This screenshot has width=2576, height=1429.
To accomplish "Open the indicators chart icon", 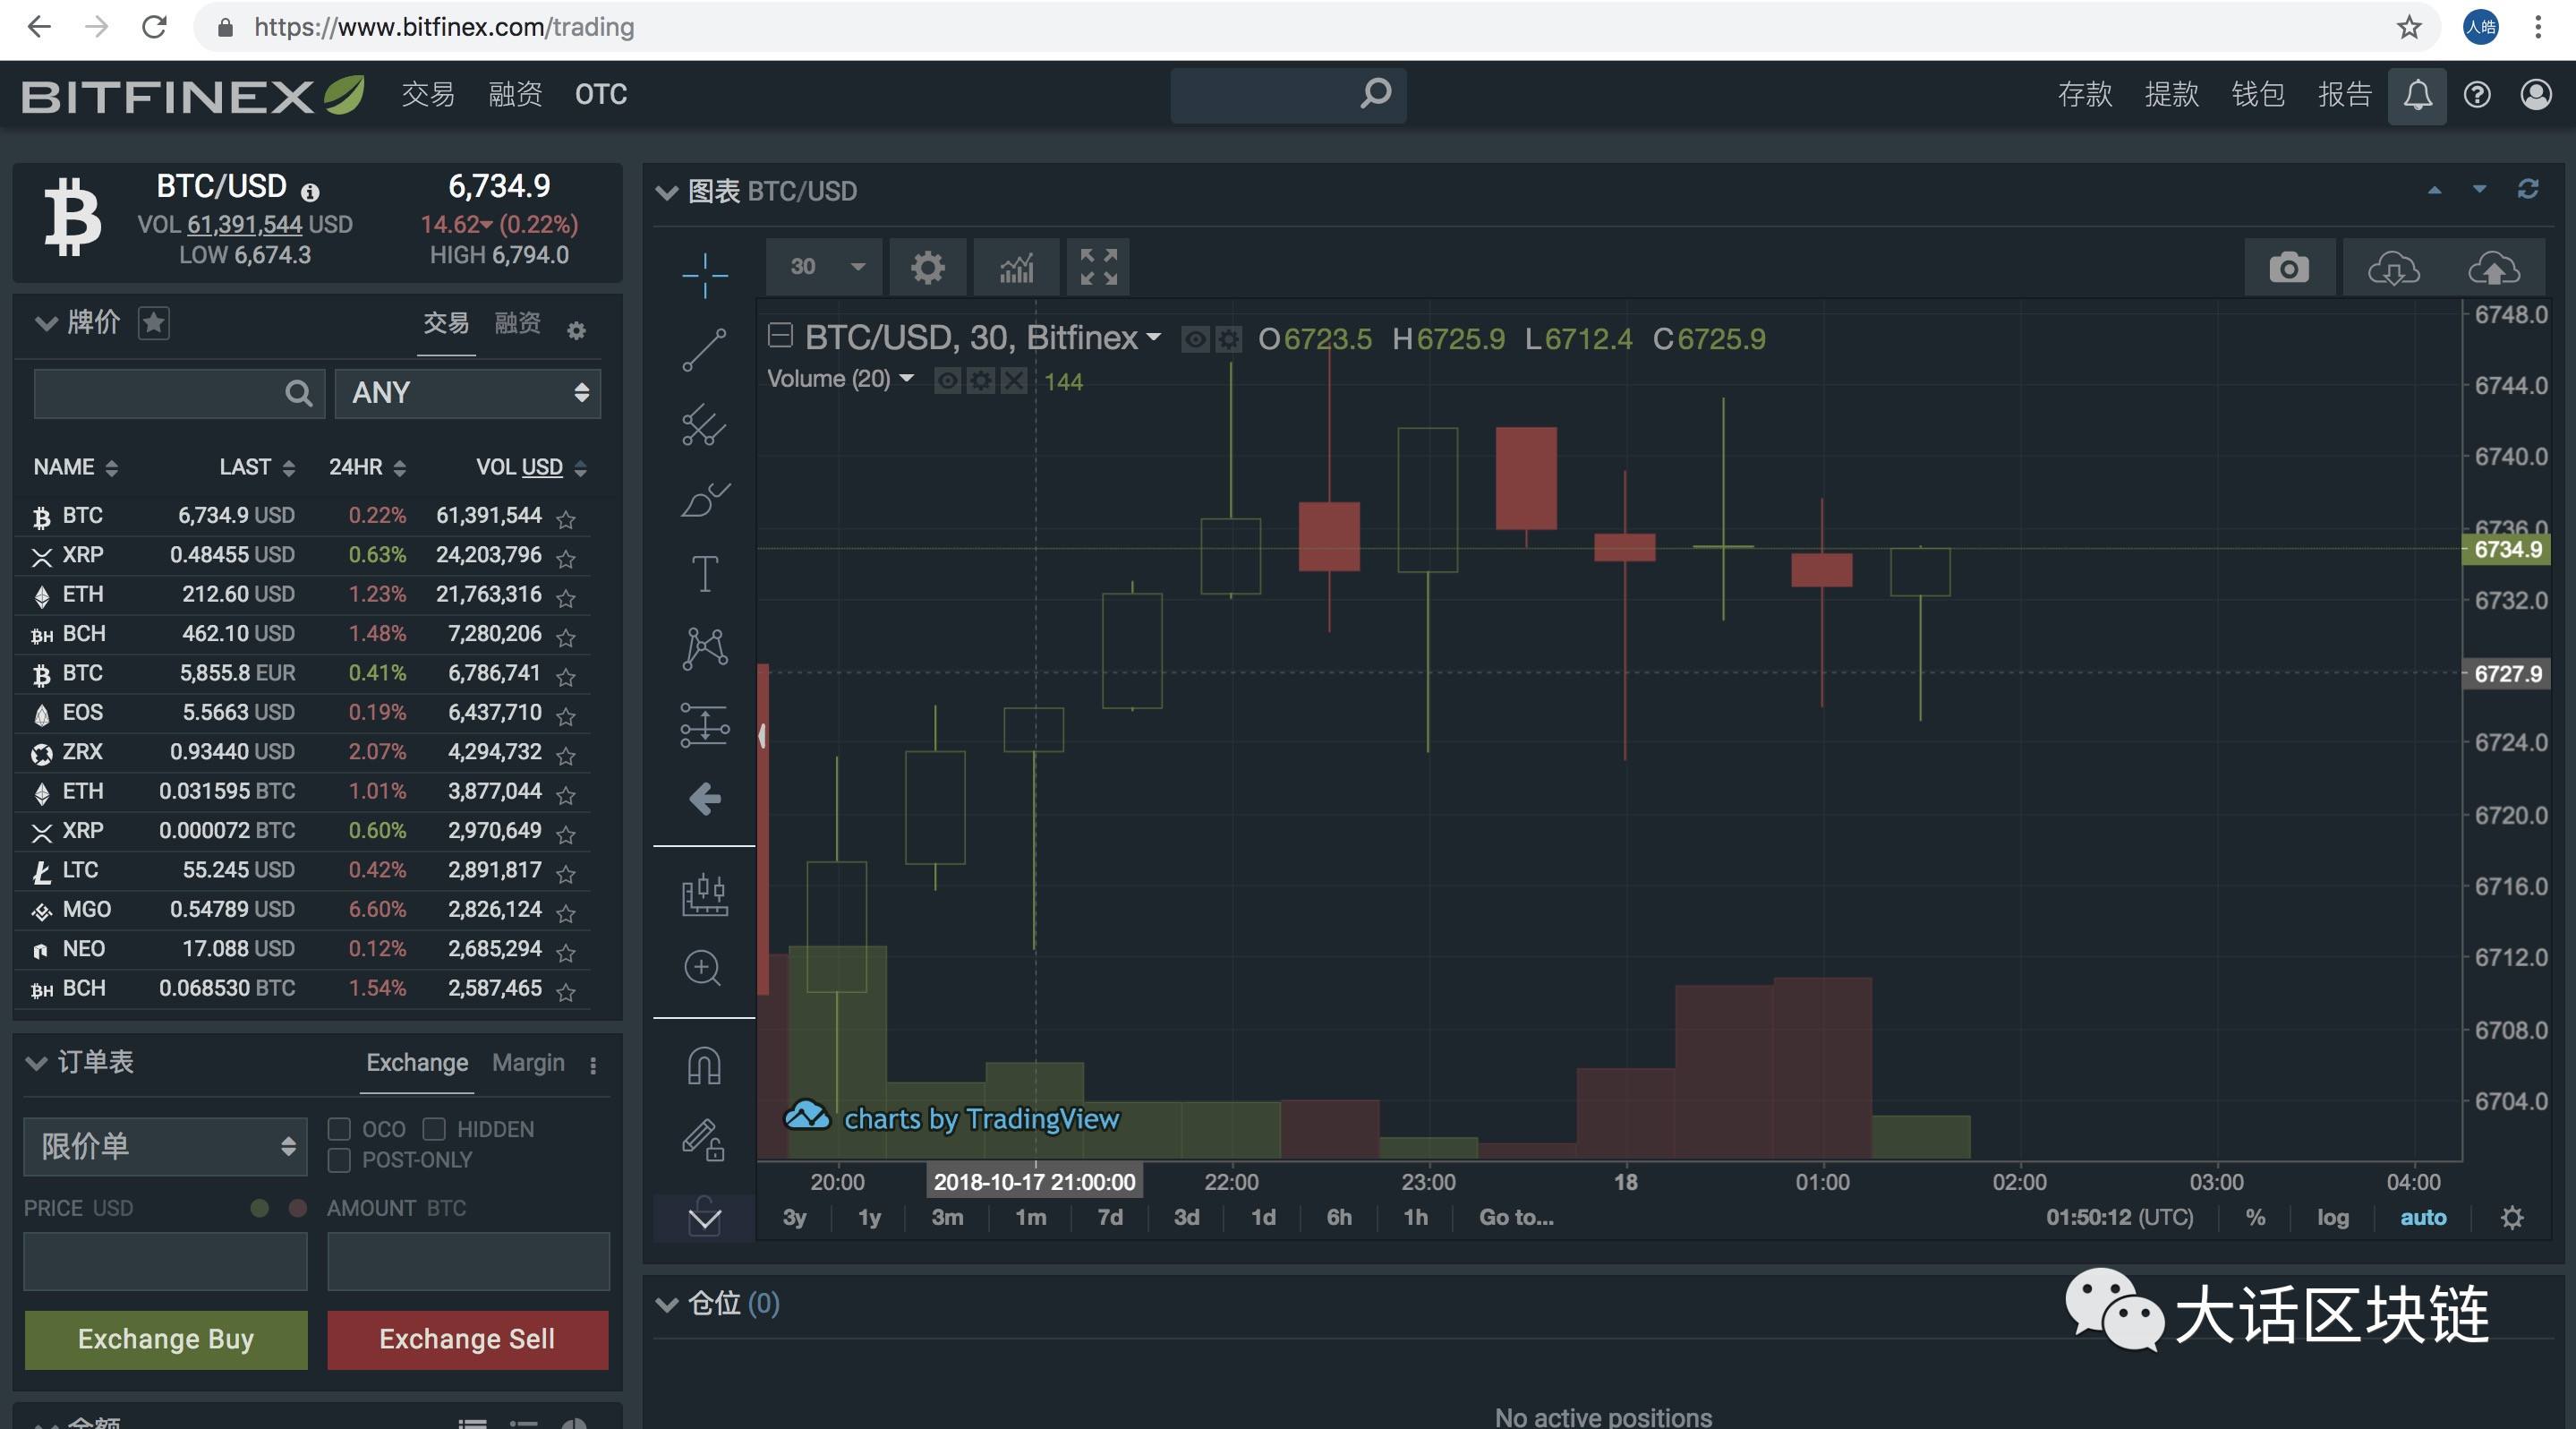I will [1016, 267].
